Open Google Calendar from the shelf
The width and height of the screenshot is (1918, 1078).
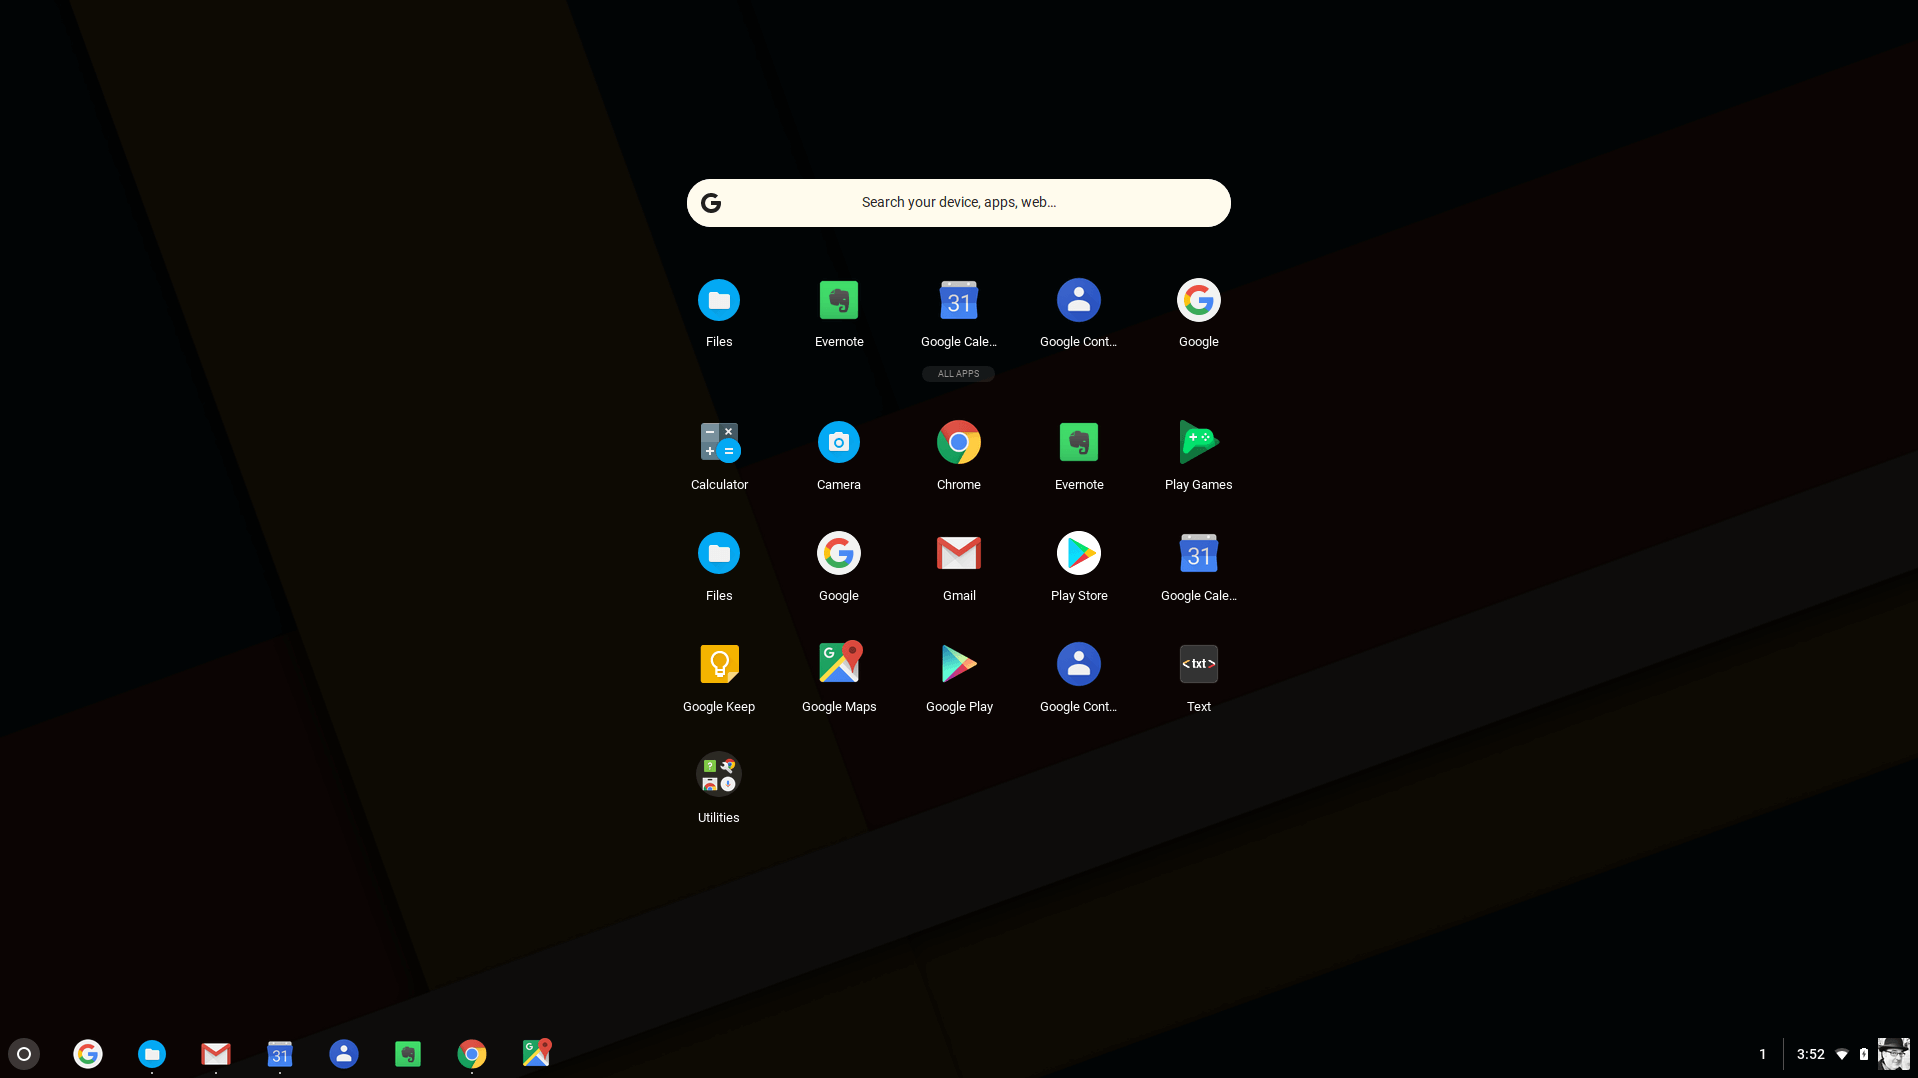[x=280, y=1054]
